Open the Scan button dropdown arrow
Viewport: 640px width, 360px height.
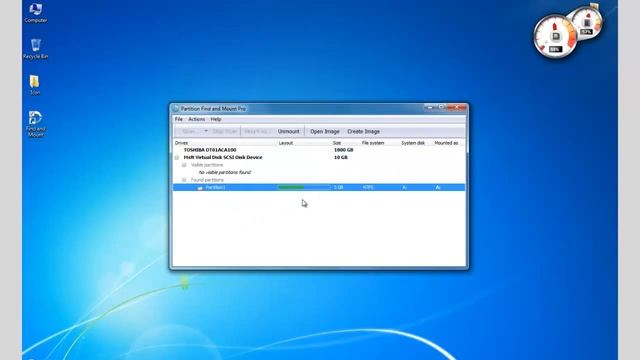[206, 131]
